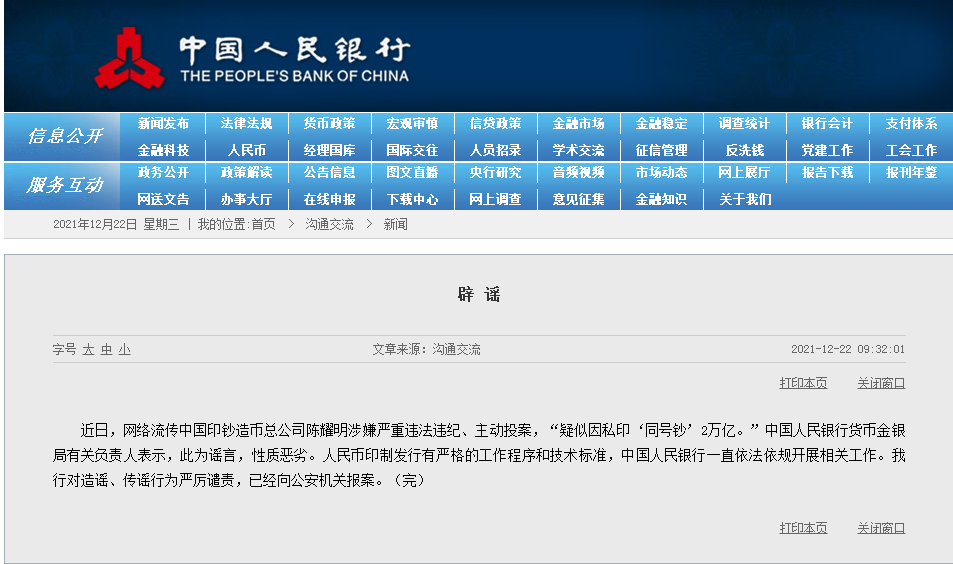Open 金融知识 section
The image size is (953, 564).
point(661,199)
